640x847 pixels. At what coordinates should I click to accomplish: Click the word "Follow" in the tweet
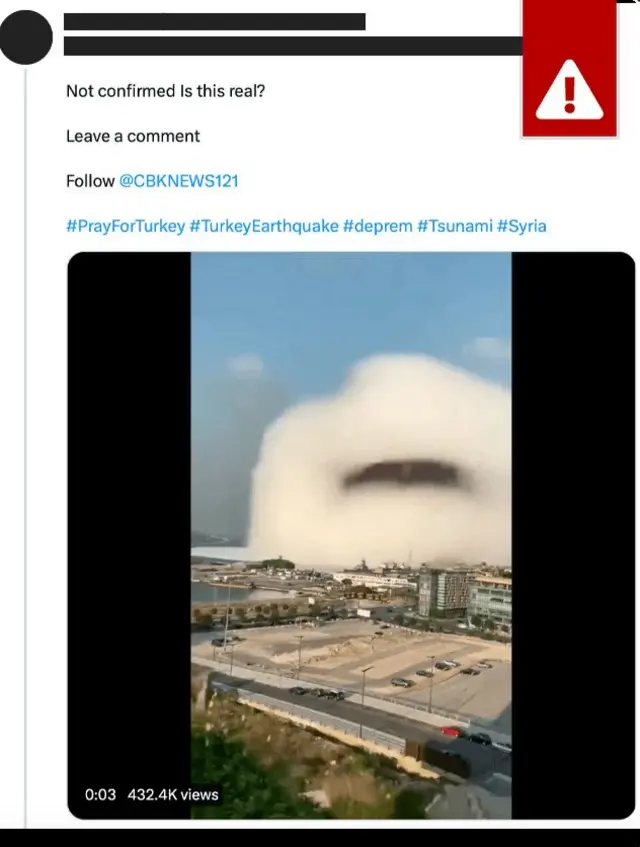90,181
